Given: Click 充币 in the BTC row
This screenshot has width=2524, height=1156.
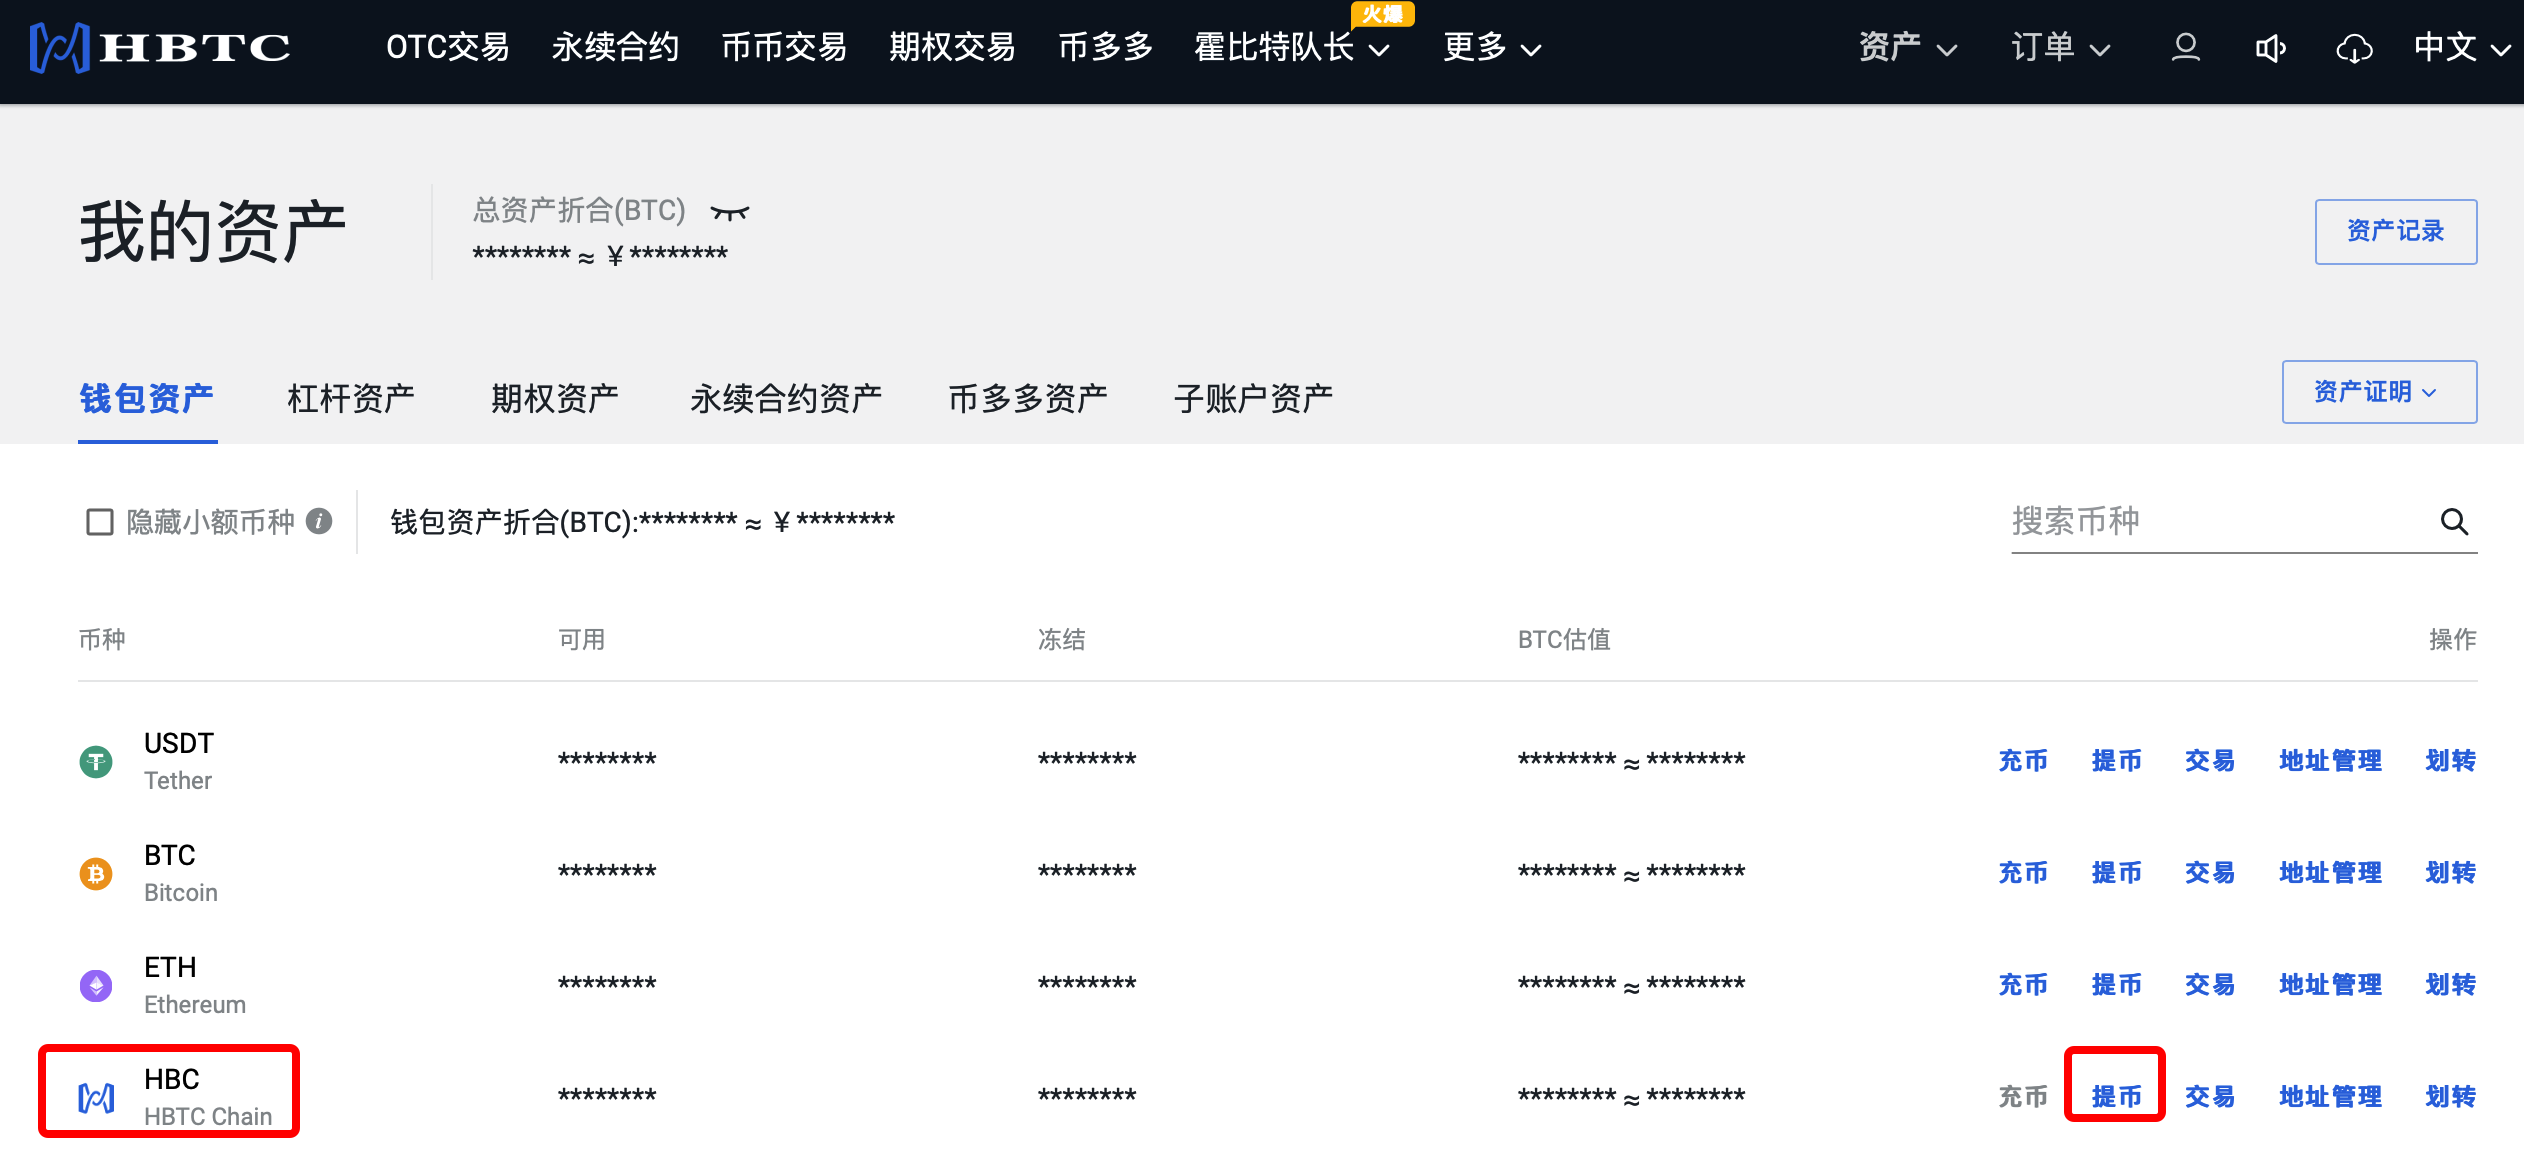Looking at the screenshot, I should coord(2023,873).
